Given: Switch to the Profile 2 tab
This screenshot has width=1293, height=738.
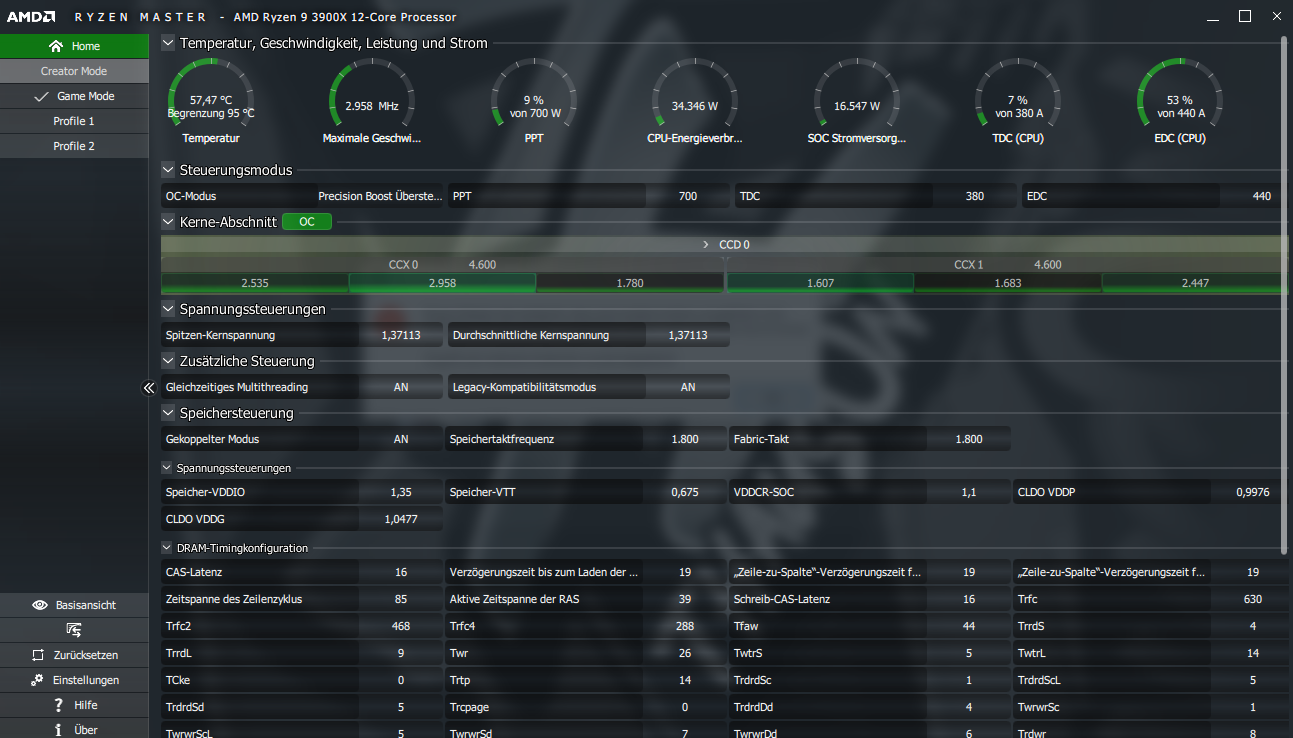Looking at the screenshot, I should click(74, 146).
